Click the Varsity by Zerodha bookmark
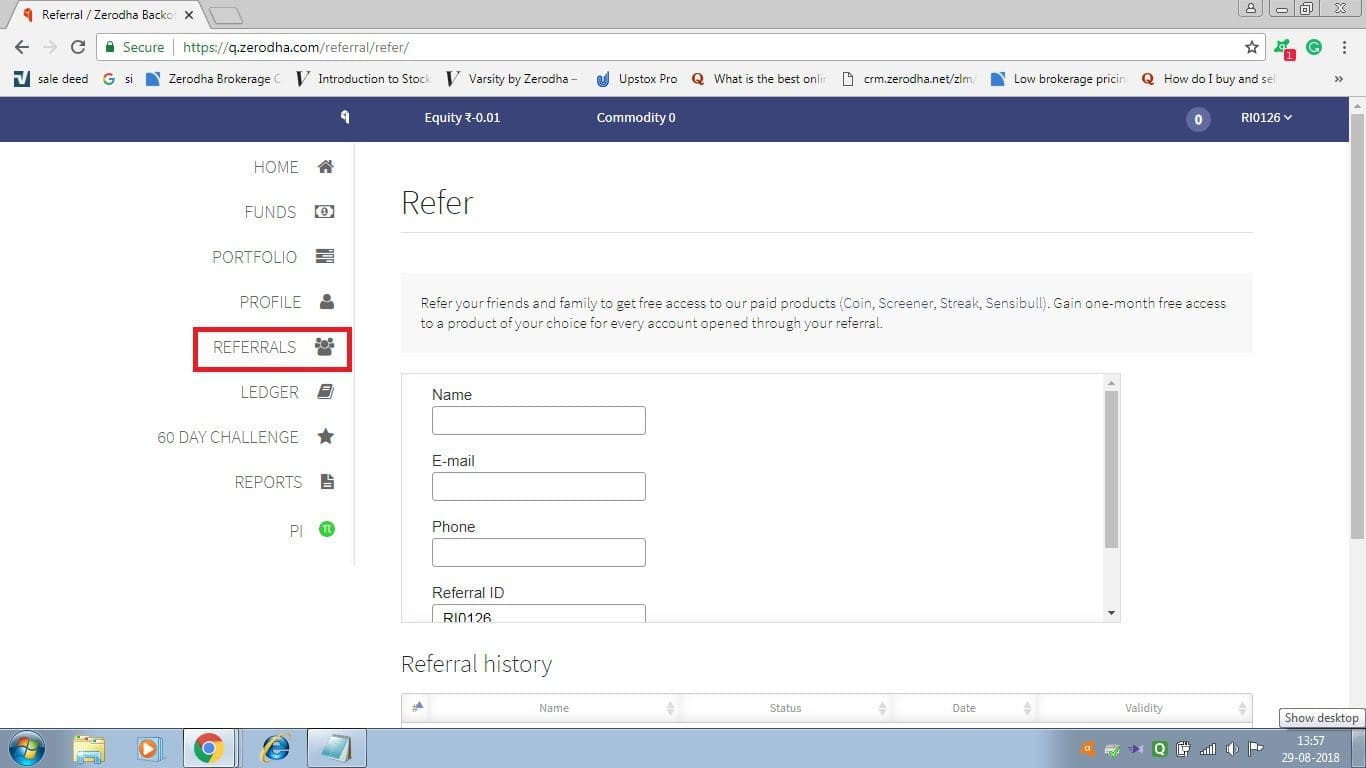The width and height of the screenshot is (1366, 768). 511,79
